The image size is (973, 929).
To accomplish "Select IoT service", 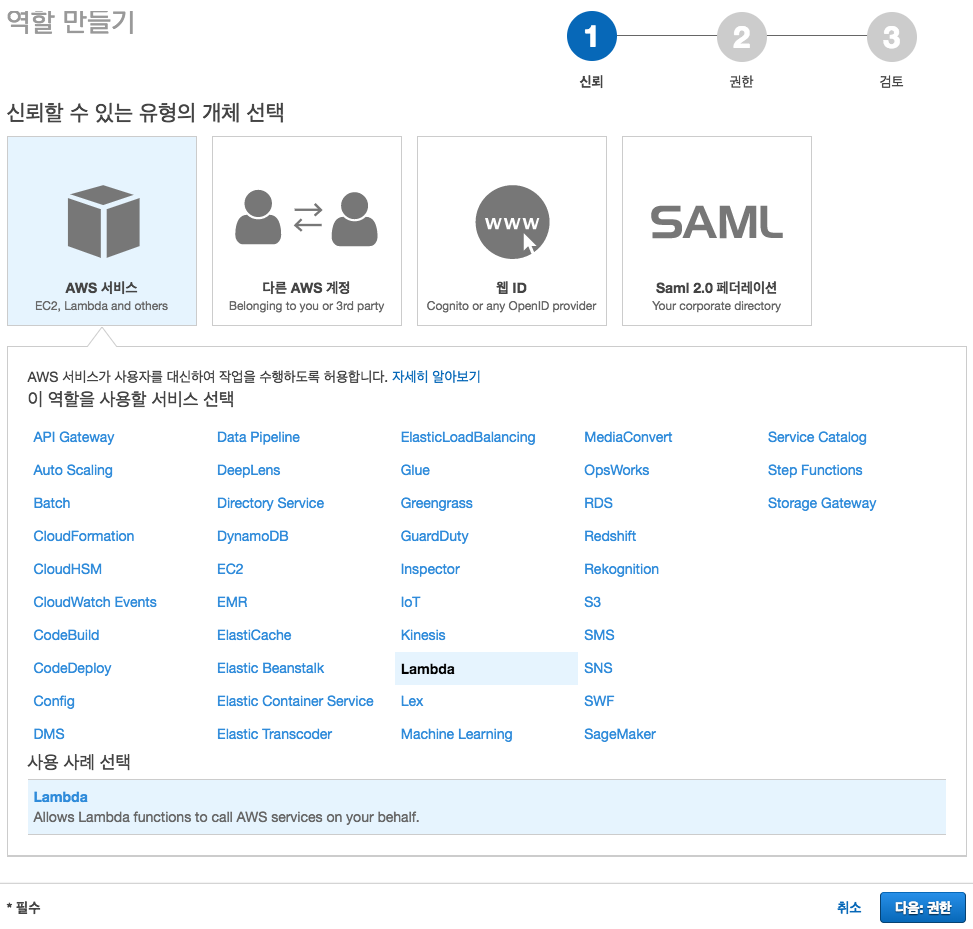I will (x=410, y=601).
